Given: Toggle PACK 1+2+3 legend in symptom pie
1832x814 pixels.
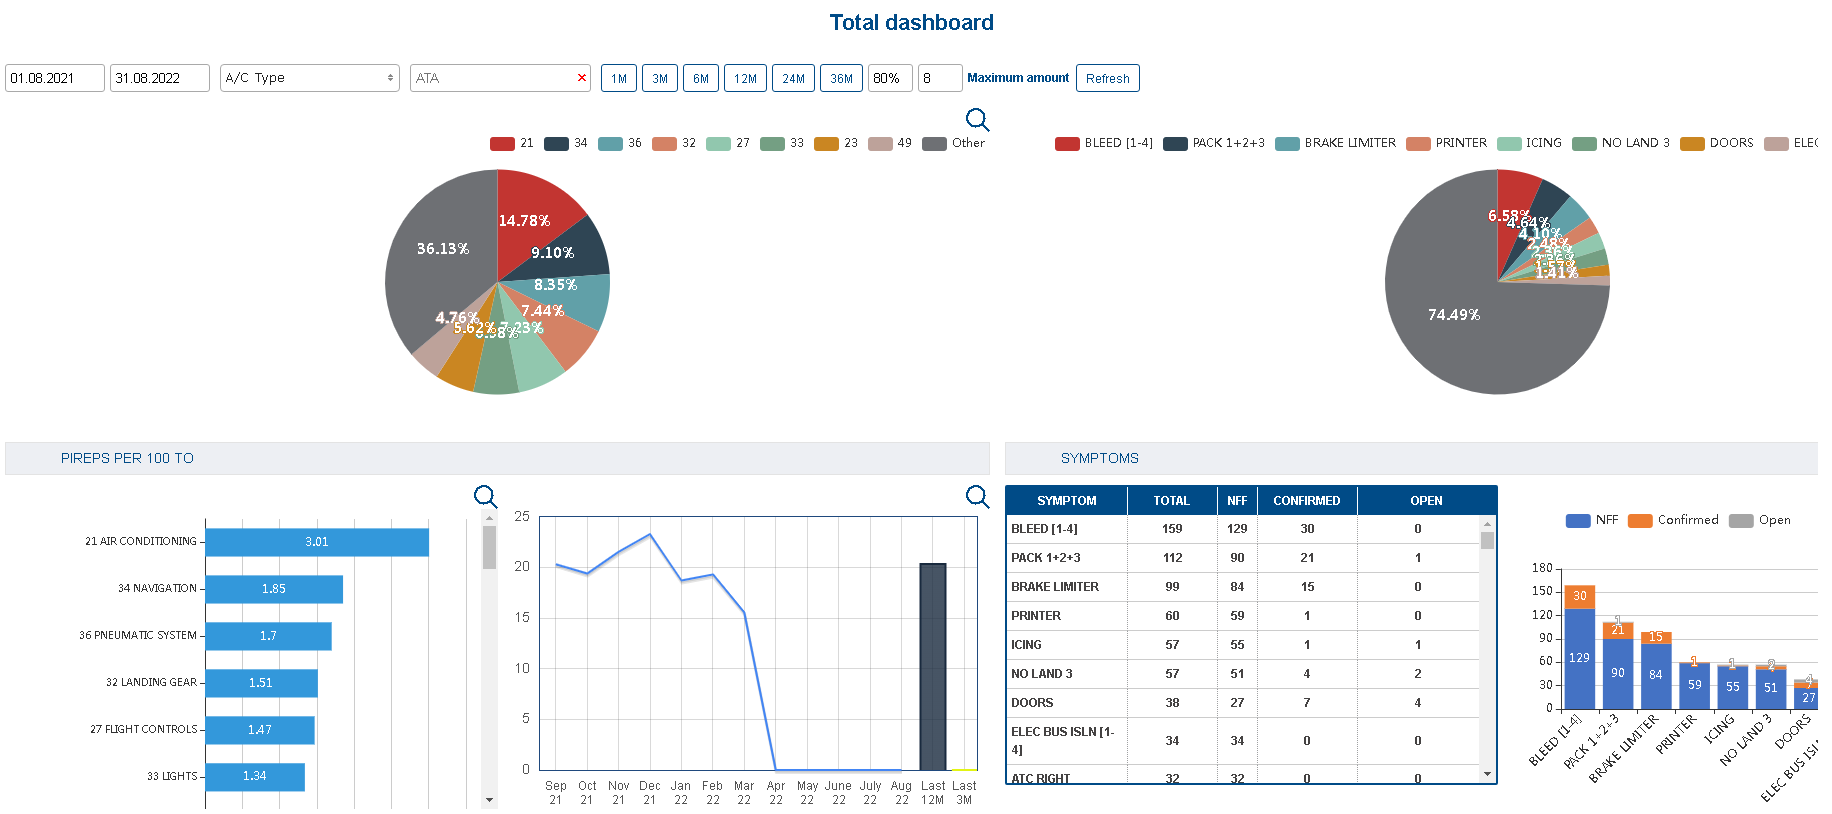Looking at the screenshot, I should [x=1214, y=143].
